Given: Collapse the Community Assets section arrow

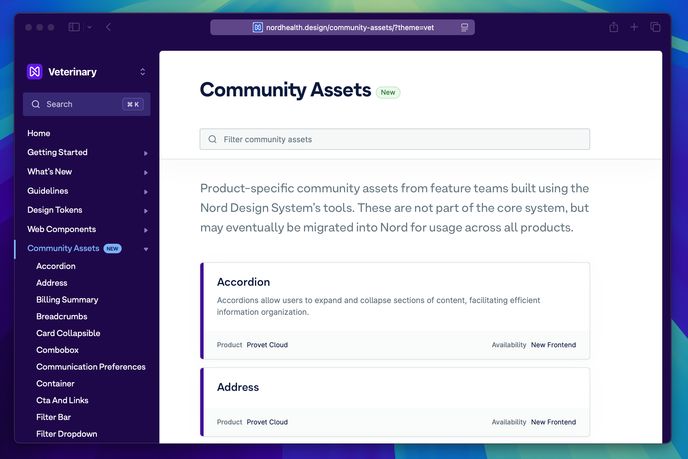Looking at the screenshot, I should tap(146, 249).
